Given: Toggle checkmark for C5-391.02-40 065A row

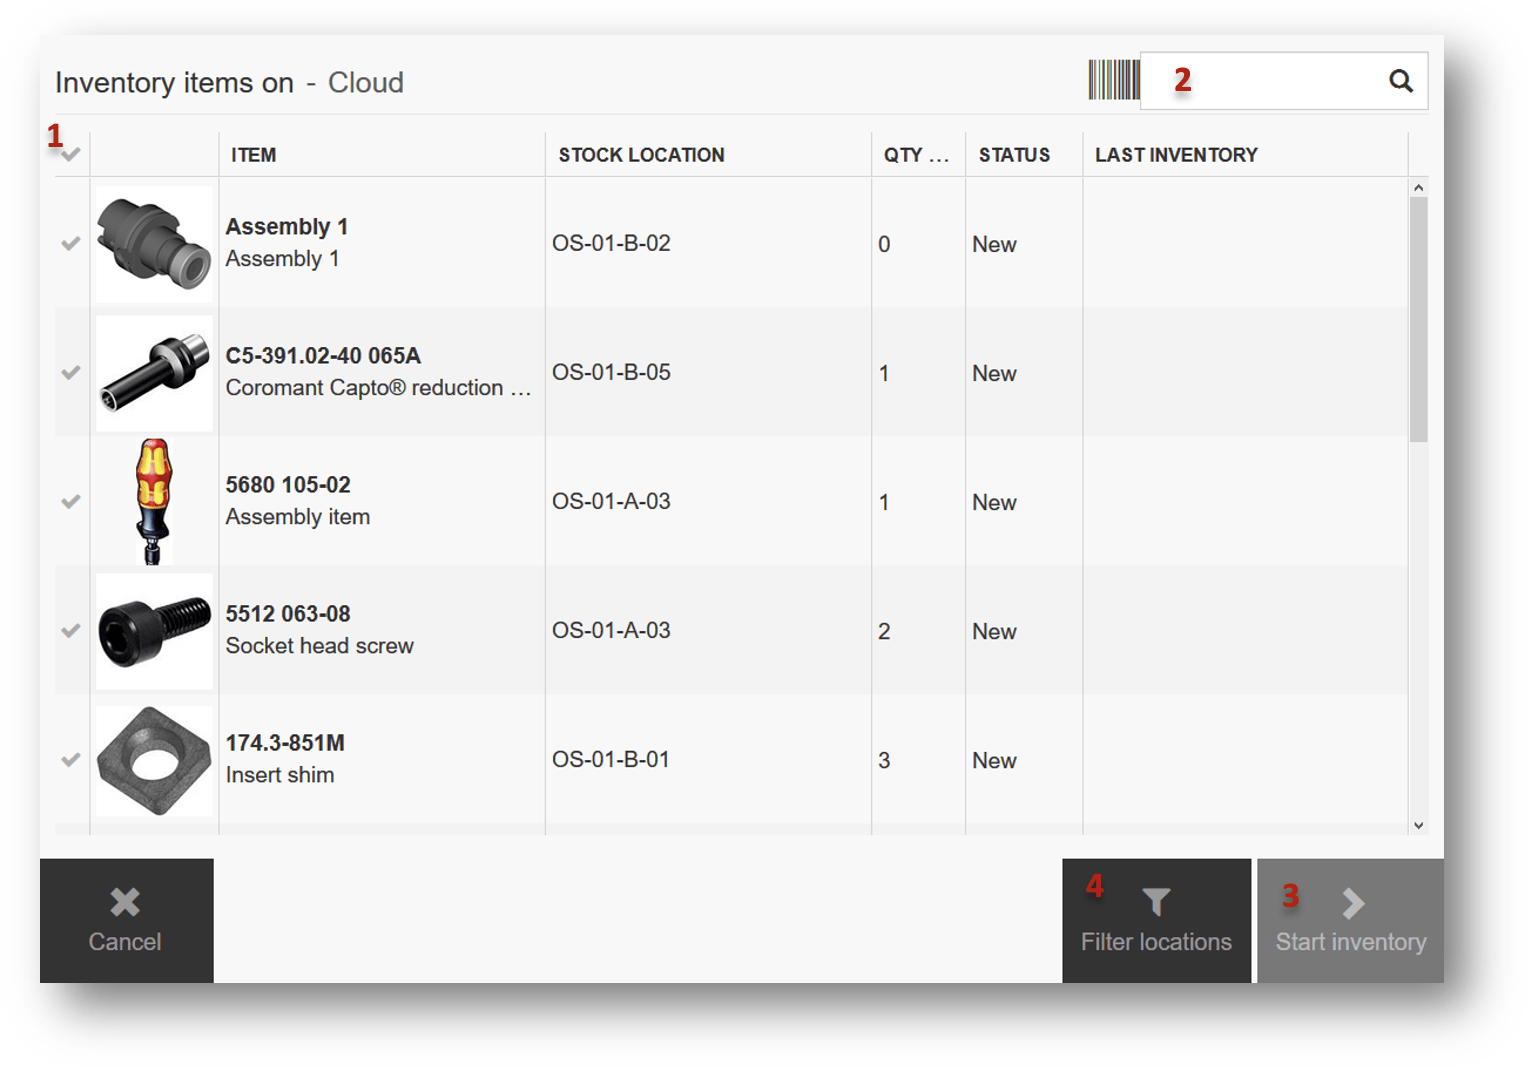Looking at the screenshot, I should pyautogui.click(x=71, y=372).
